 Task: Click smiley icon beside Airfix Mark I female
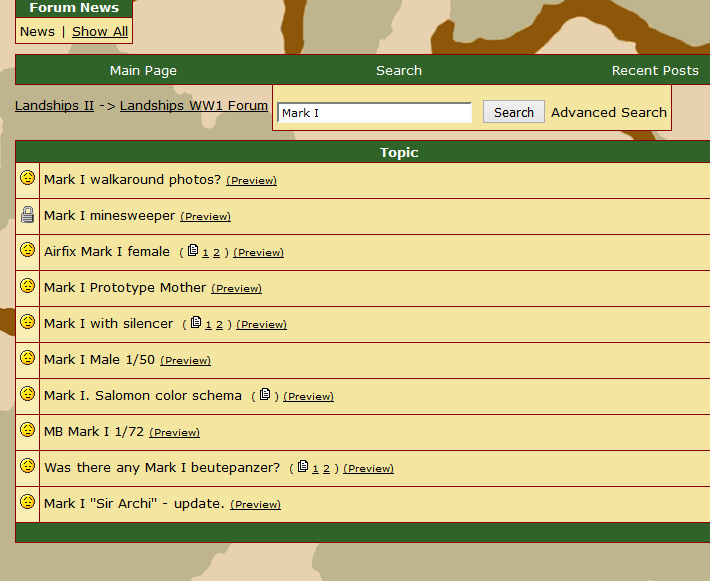click(27, 250)
